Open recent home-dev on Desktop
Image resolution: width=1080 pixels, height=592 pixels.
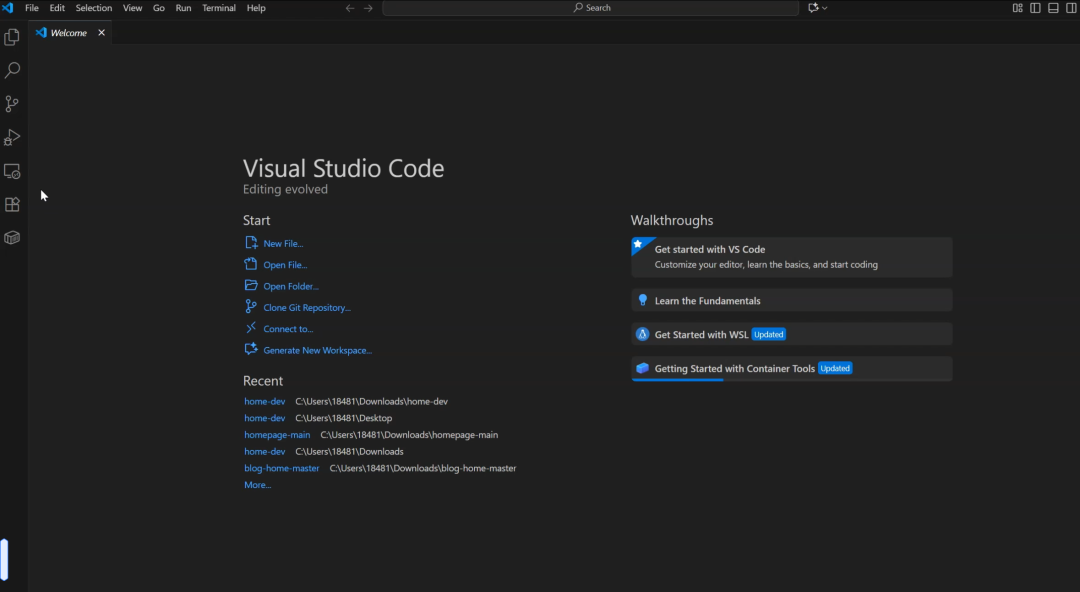click(x=264, y=418)
